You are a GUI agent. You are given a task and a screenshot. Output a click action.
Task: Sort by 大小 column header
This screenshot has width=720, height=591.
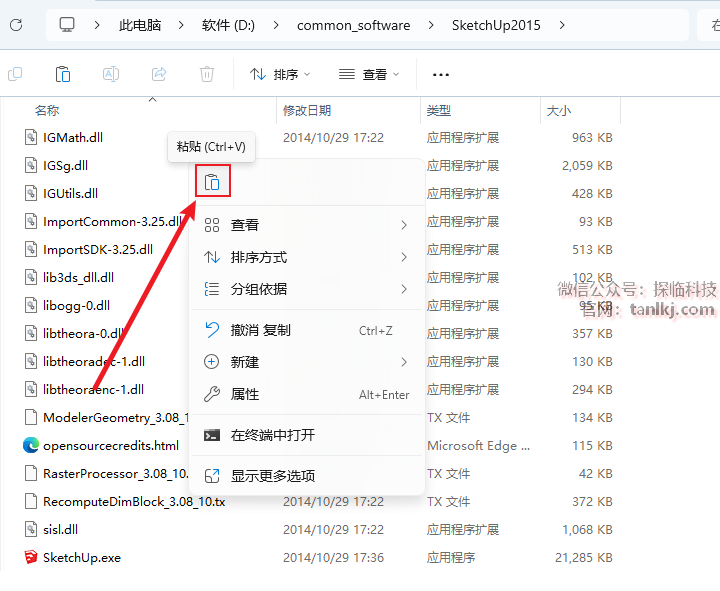(559, 111)
